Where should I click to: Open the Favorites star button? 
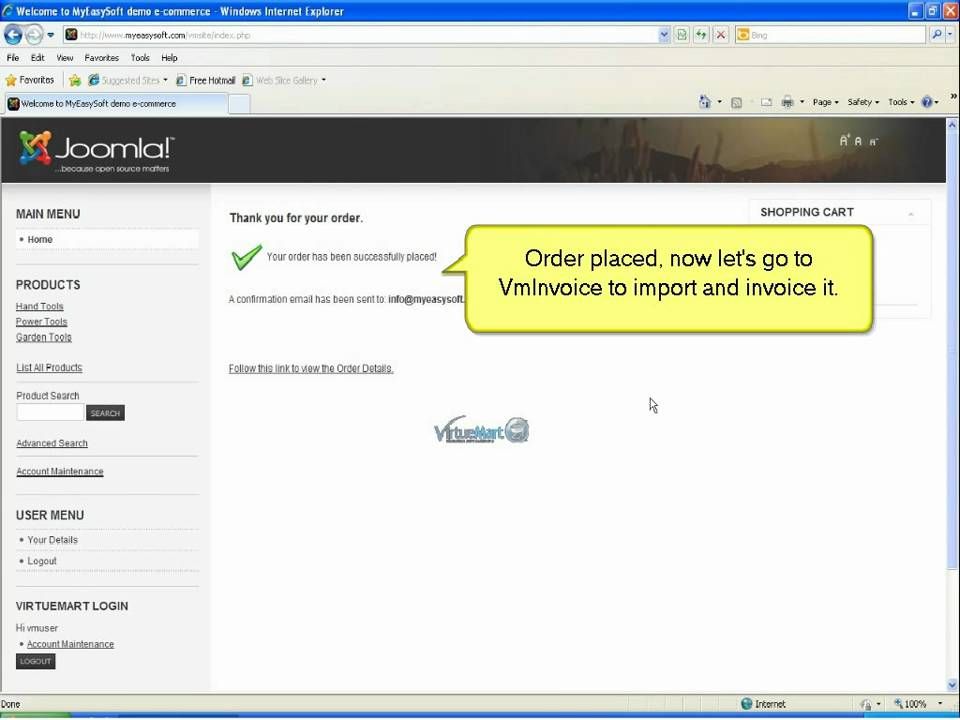(x=29, y=80)
